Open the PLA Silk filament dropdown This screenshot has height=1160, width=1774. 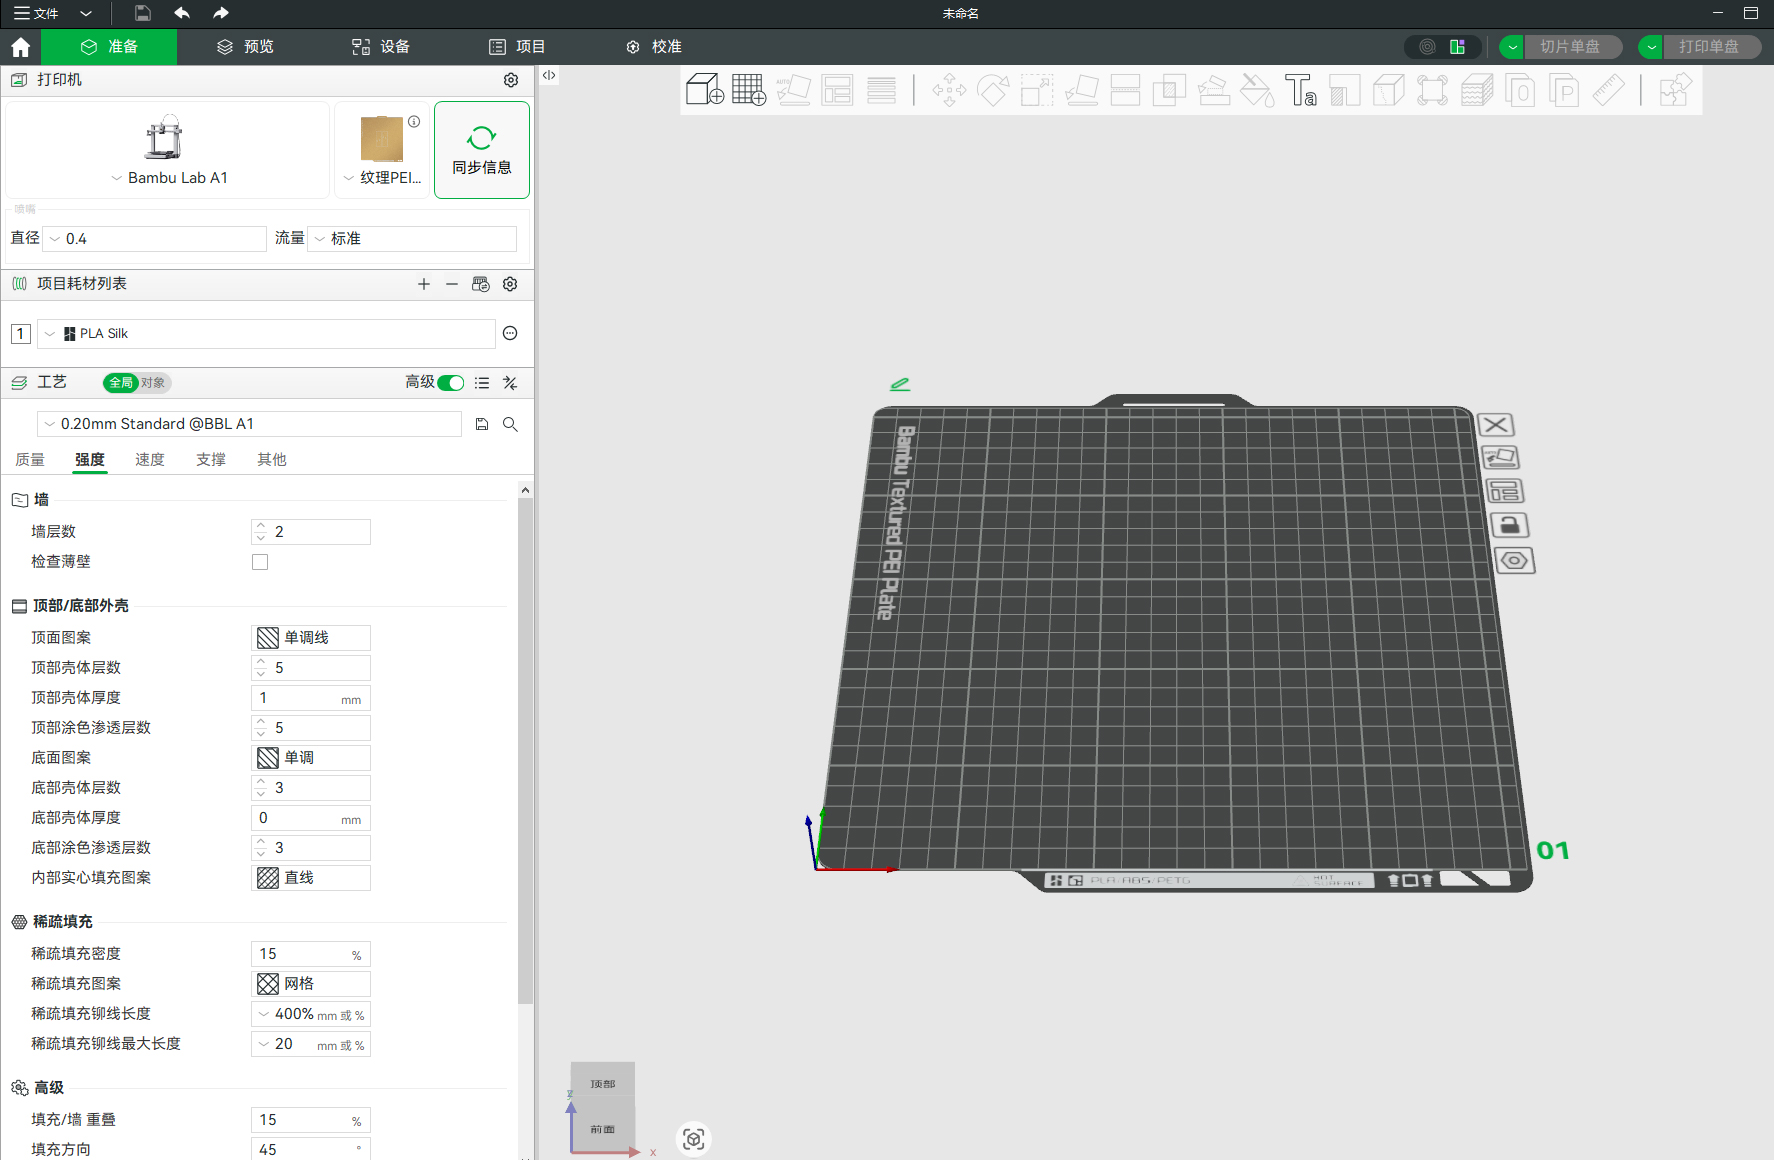tap(266, 334)
